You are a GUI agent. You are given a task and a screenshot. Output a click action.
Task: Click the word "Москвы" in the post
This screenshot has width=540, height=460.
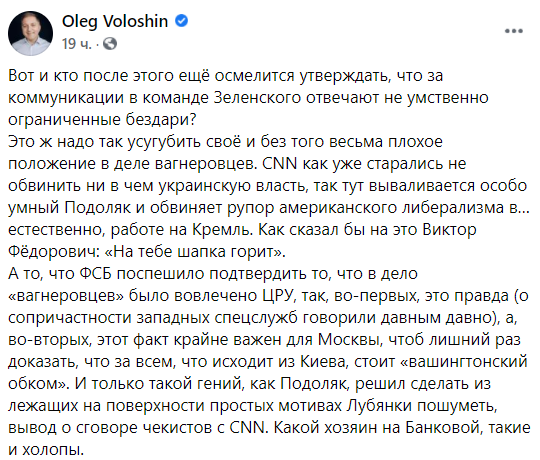[350, 340]
